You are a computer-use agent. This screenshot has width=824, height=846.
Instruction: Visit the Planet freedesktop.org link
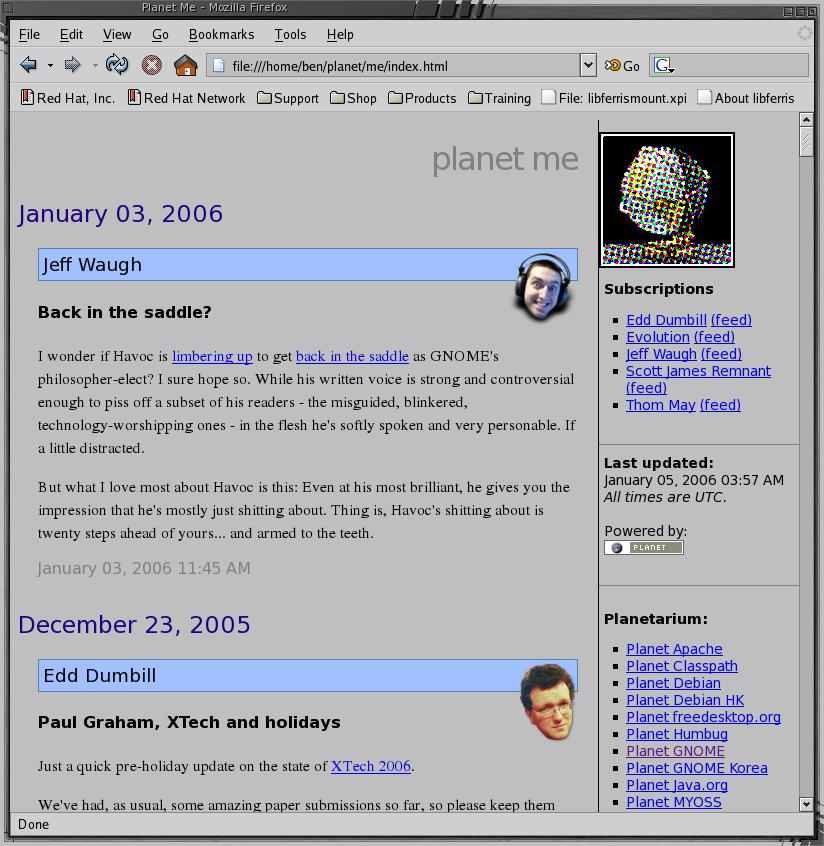point(703,717)
